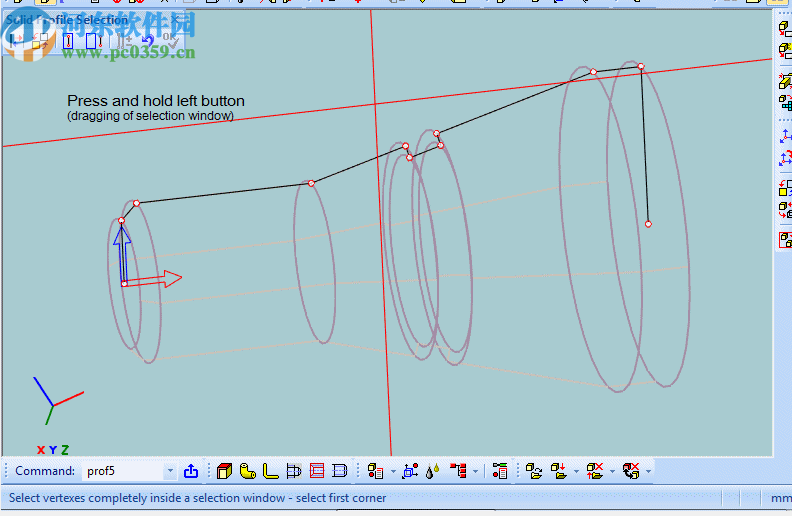
Task: Click the last red X refresh icon
Action: 631,471
